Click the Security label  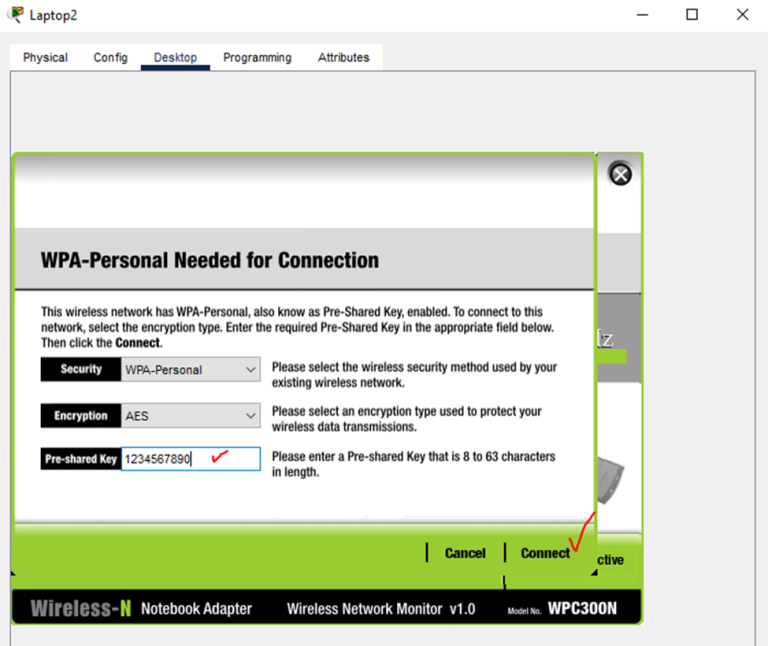click(x=81, y=369)
